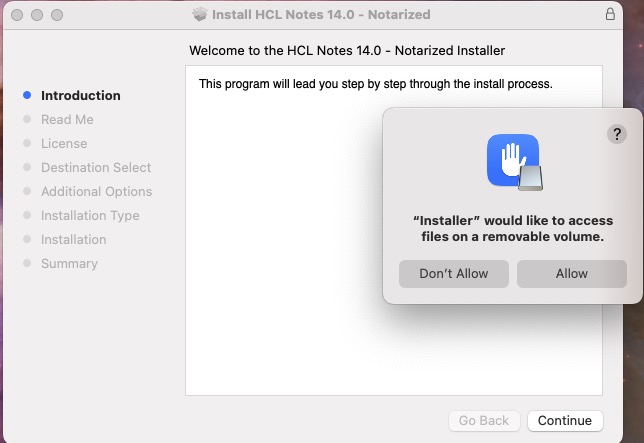
Task: Select the Read Me step
Action: tap(67, 120)
